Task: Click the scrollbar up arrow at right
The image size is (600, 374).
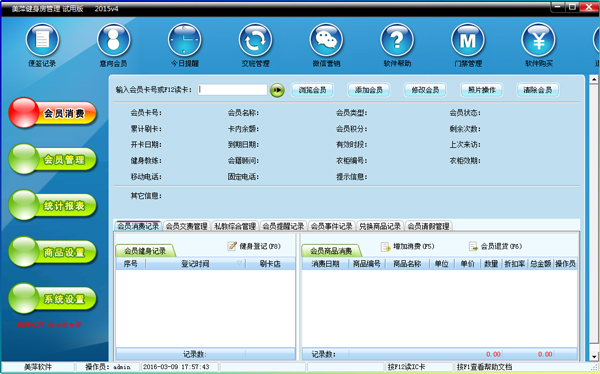Action: coord(593,80)
